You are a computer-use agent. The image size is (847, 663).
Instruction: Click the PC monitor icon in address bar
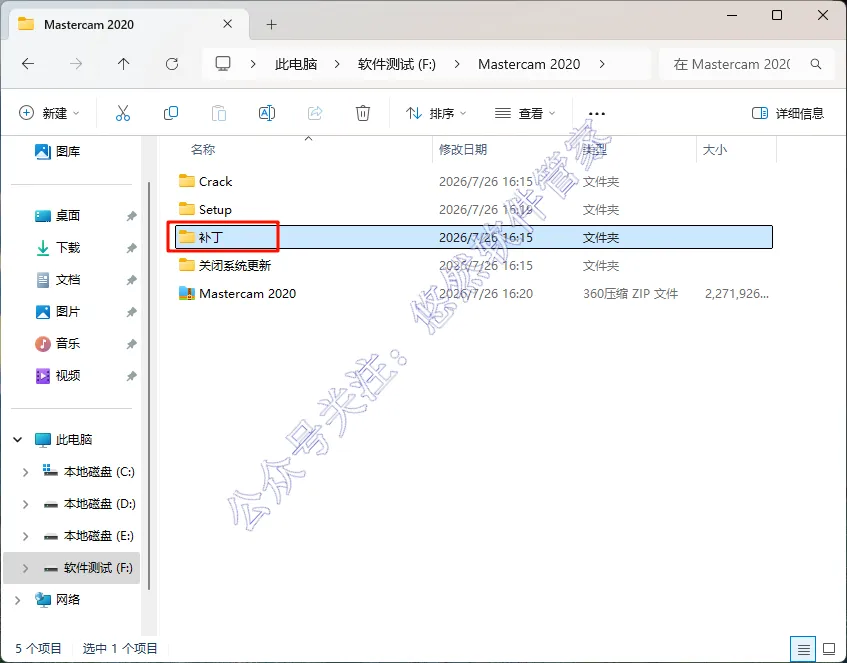click(223, 64)
